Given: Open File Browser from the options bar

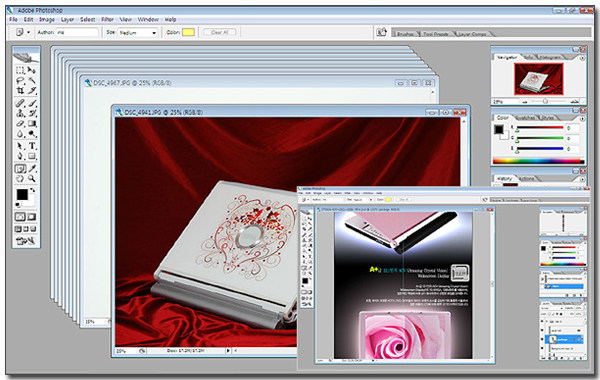Looking at the screenshot, I should 382,32.
